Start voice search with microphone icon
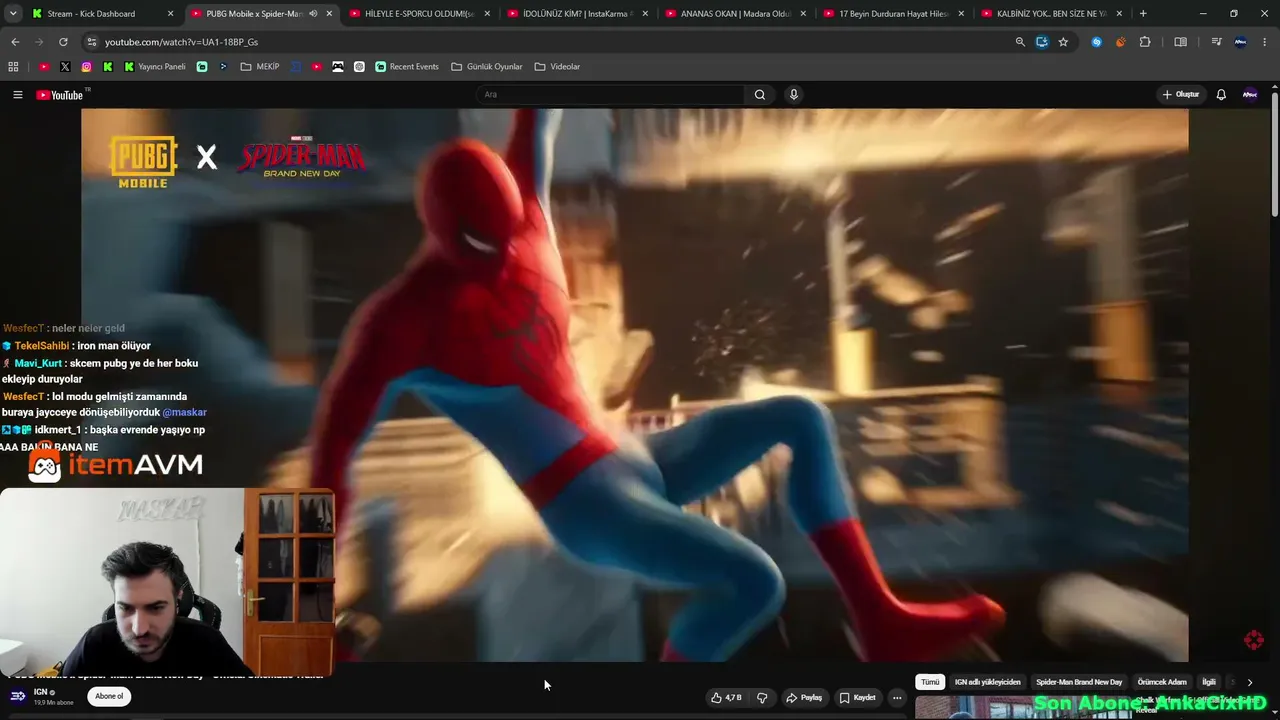This screenshot has height=720, width=1280. point(794,95)
